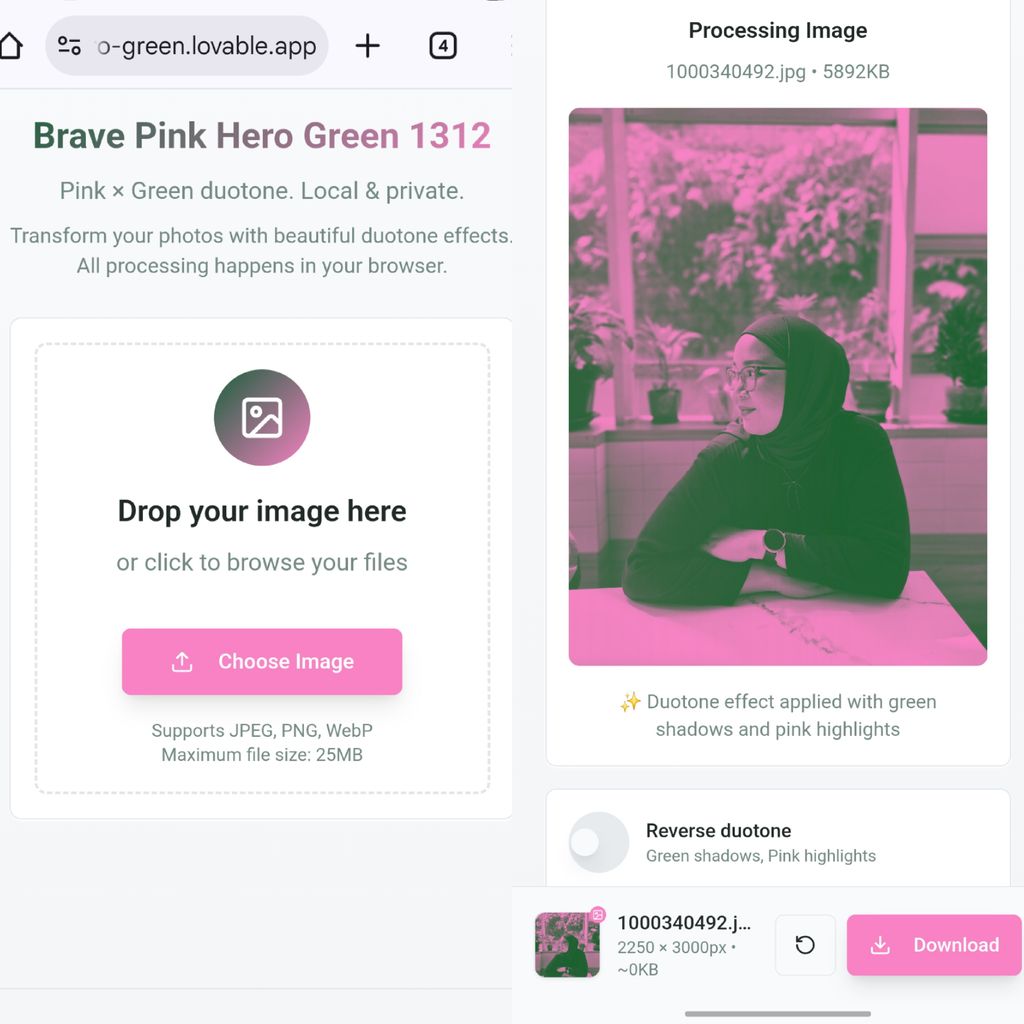
Task: Click the large duotone photo preview
Action: click(778, 386)
